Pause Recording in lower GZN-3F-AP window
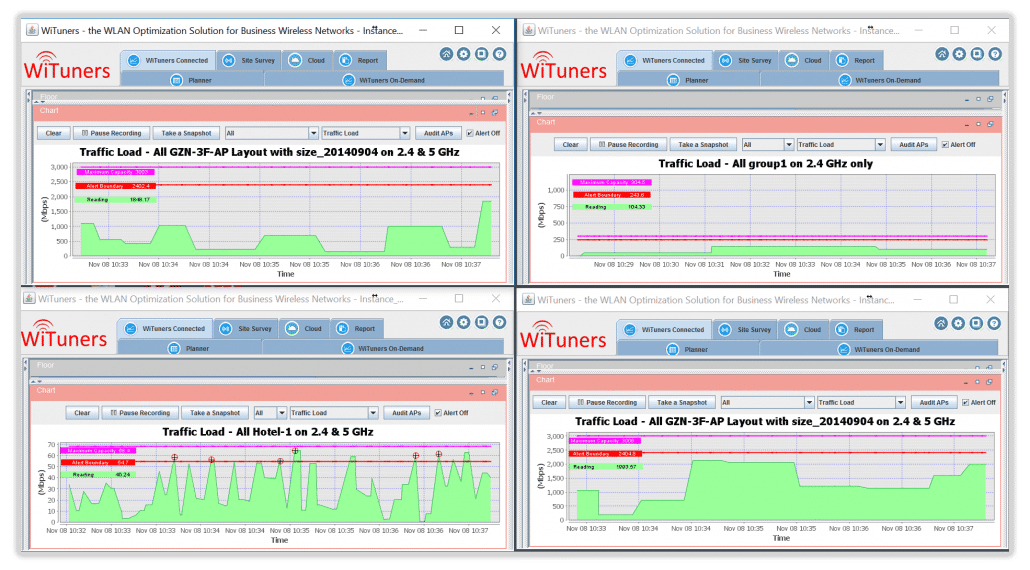Screen dimensions: 1030x570 click(x=607, y=403)
